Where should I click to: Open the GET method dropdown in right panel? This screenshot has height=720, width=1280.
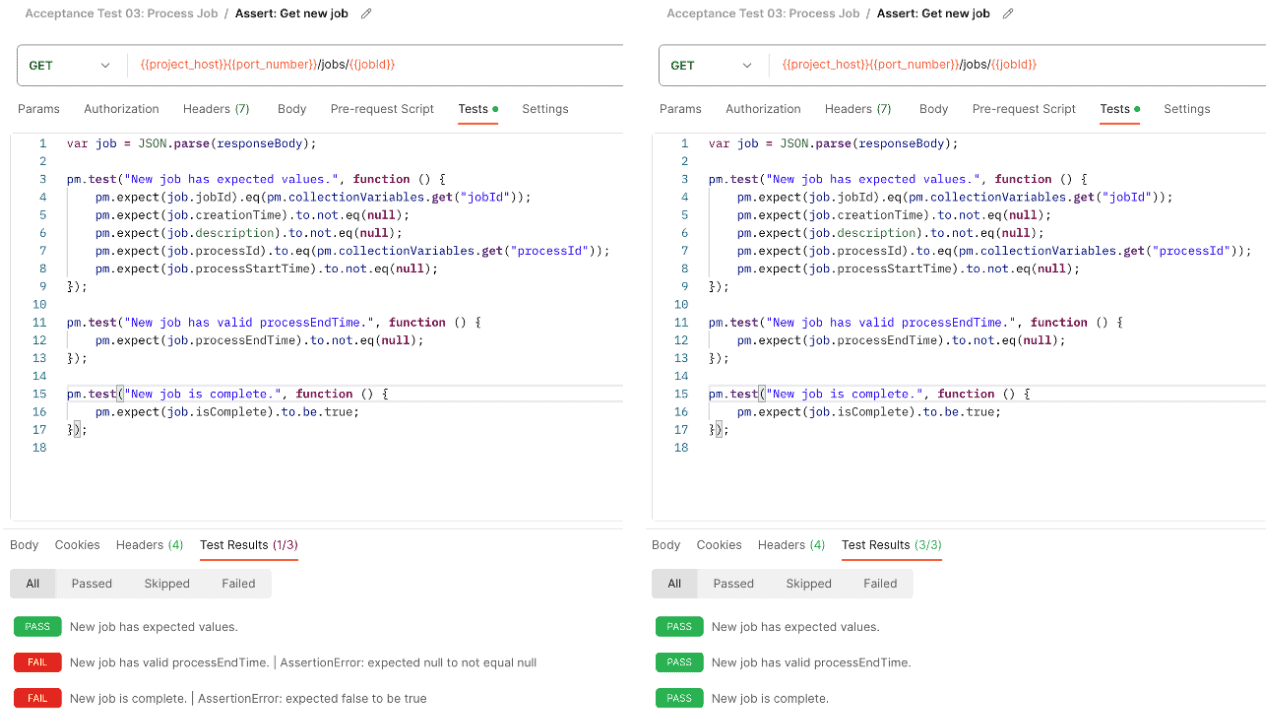(712, 65)
